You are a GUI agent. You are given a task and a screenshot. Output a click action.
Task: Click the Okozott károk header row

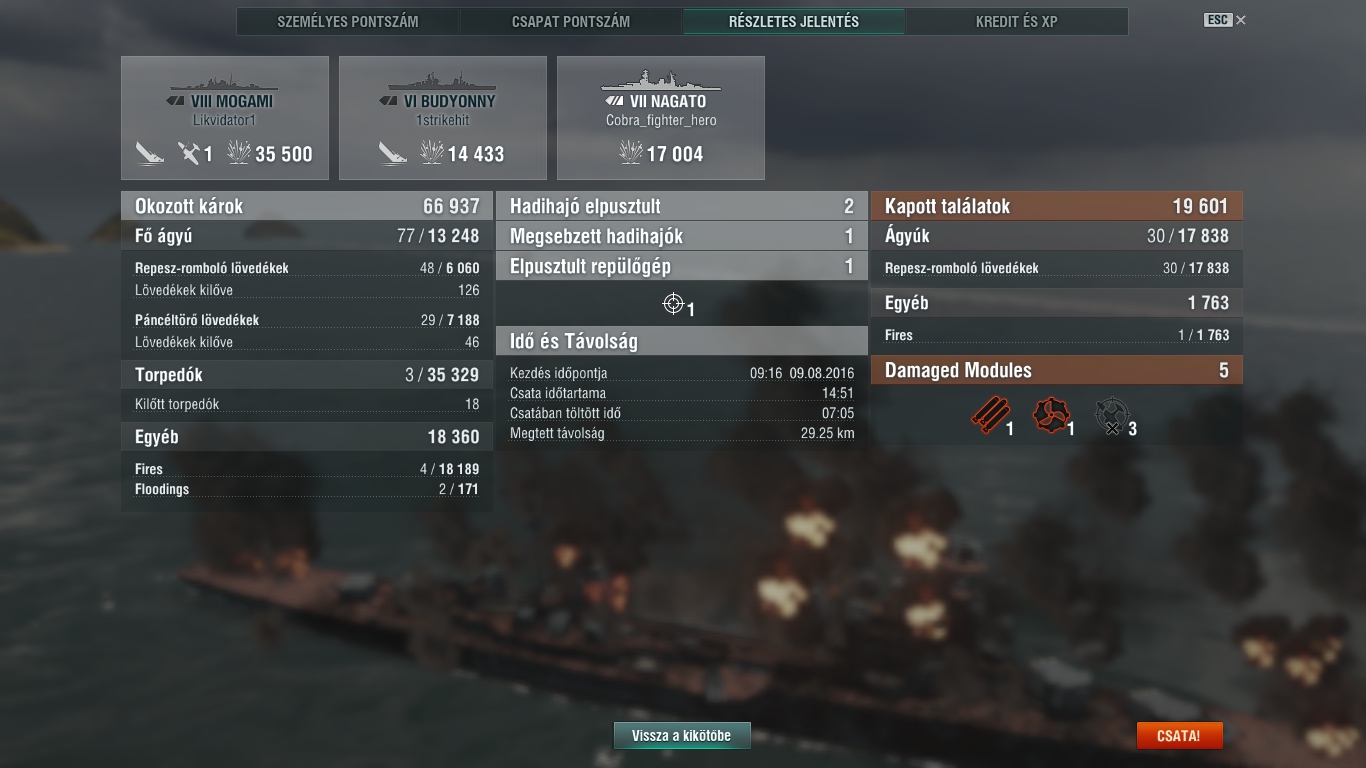click(307, 206)
